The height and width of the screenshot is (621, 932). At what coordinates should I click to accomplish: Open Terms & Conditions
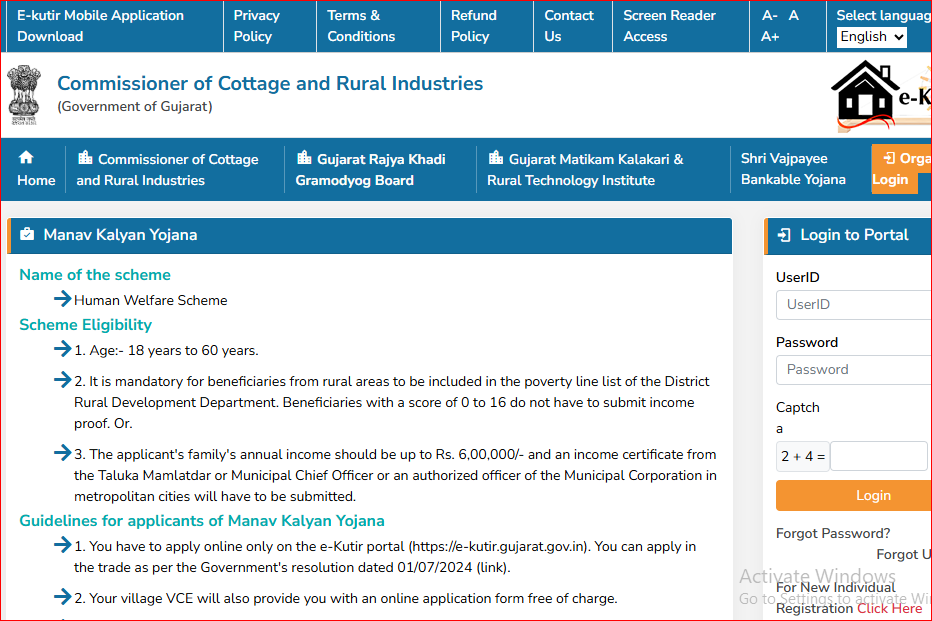tap(361, 26)
